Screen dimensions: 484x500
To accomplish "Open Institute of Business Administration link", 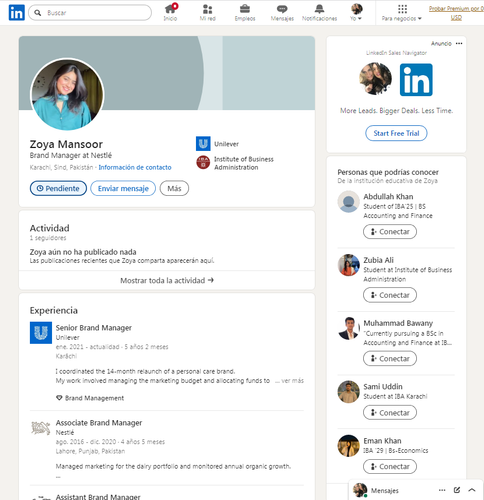I will pyautogui.click(x=244, y=163).
